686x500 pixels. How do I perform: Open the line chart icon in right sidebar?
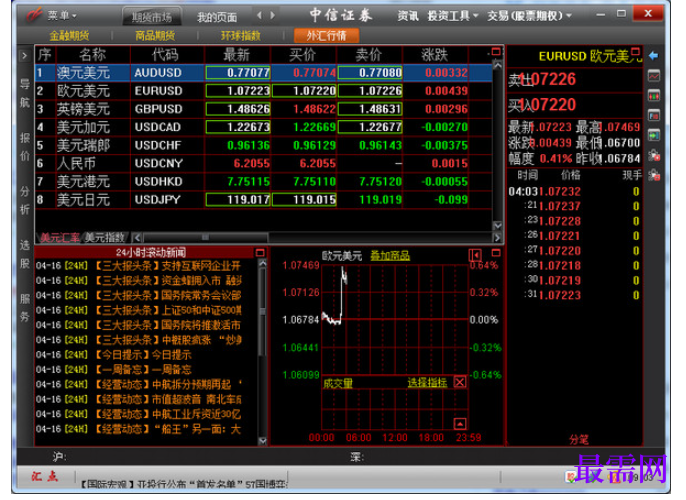[x=654, y=76]
